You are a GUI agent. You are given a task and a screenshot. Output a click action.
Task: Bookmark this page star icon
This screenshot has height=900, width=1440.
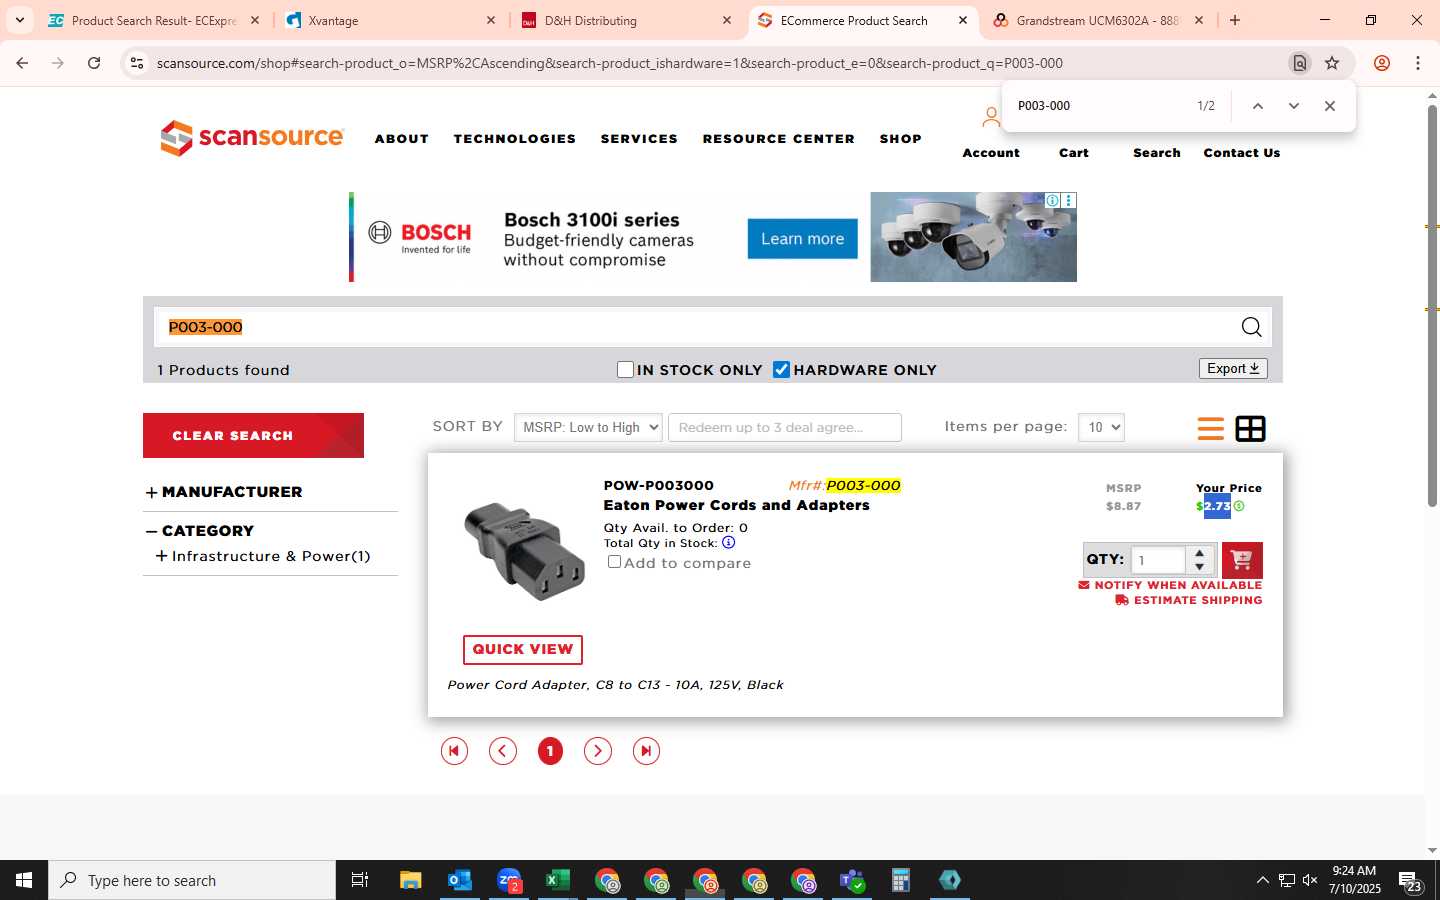[1332, 63]
